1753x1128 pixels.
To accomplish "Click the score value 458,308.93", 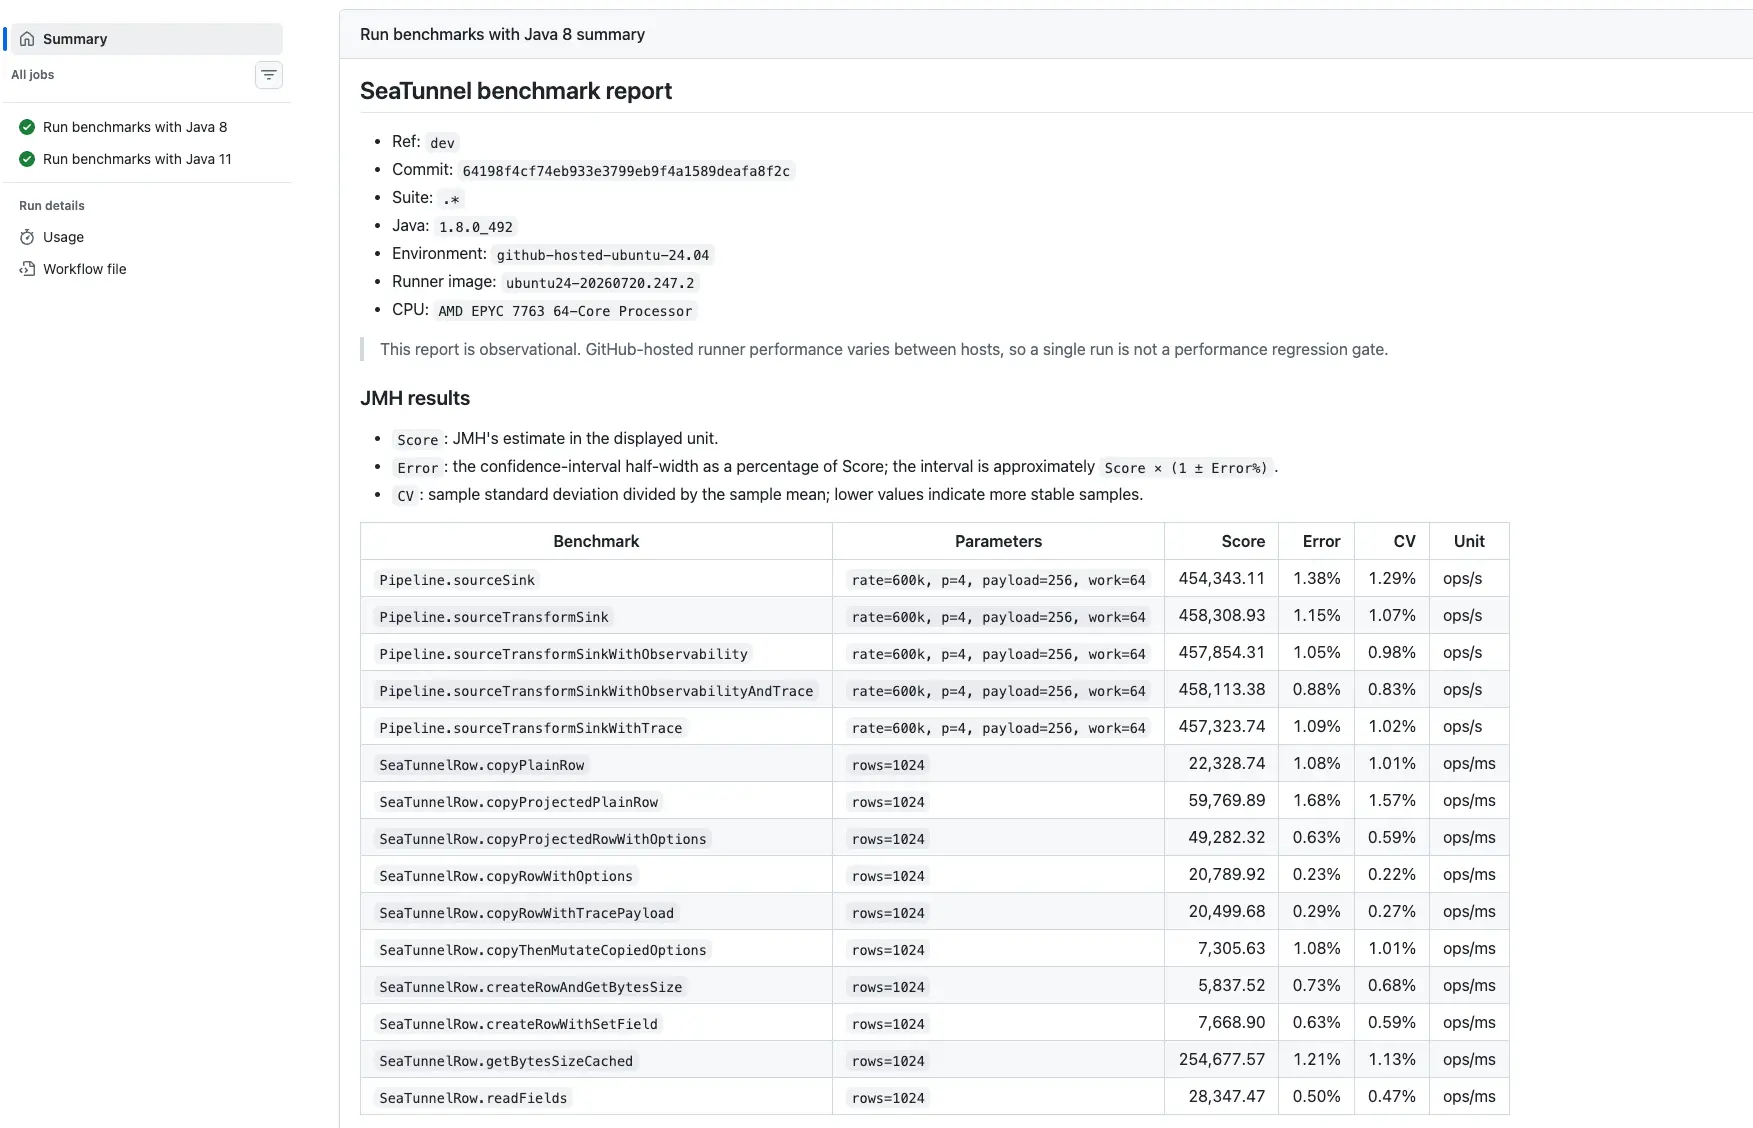I will coord(1222,615).
